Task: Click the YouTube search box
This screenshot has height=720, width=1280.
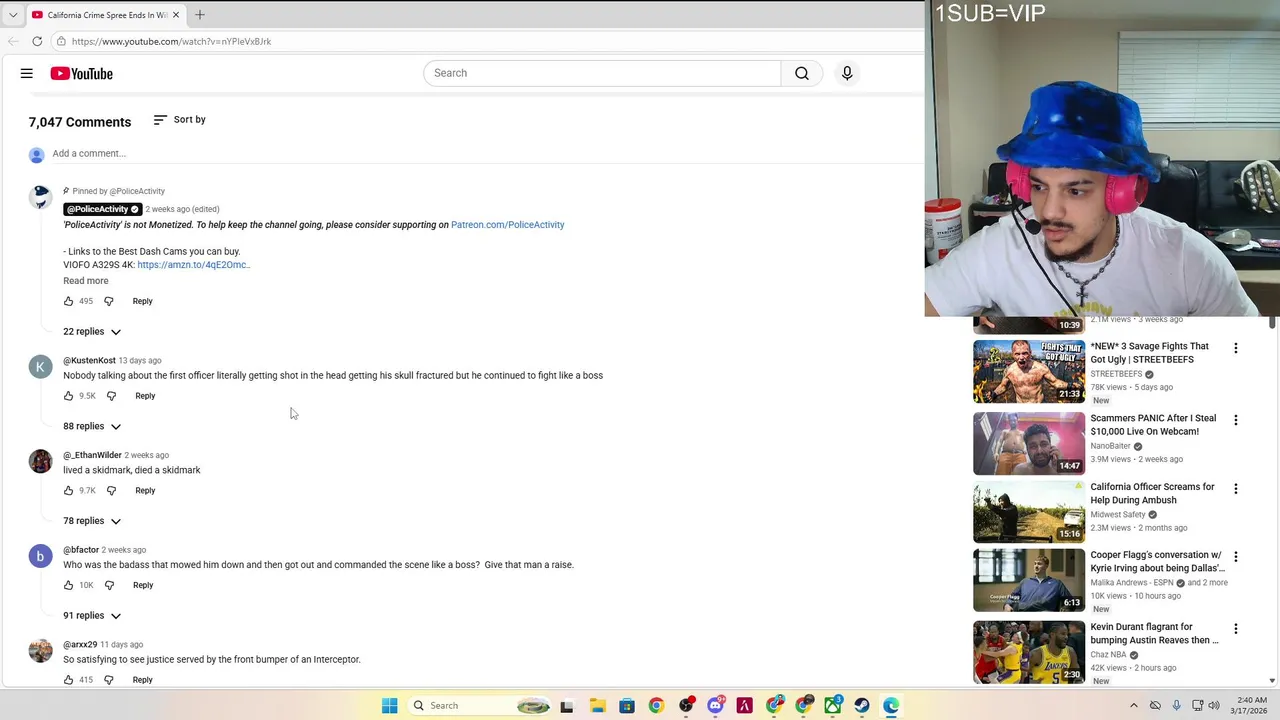Action: tap(602, 73)
